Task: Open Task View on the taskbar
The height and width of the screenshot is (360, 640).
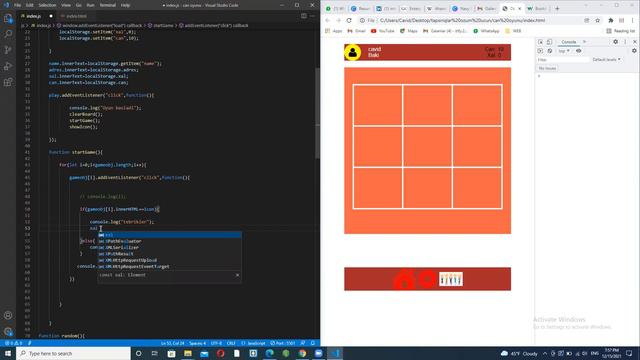Action: [x=155, y=353]
